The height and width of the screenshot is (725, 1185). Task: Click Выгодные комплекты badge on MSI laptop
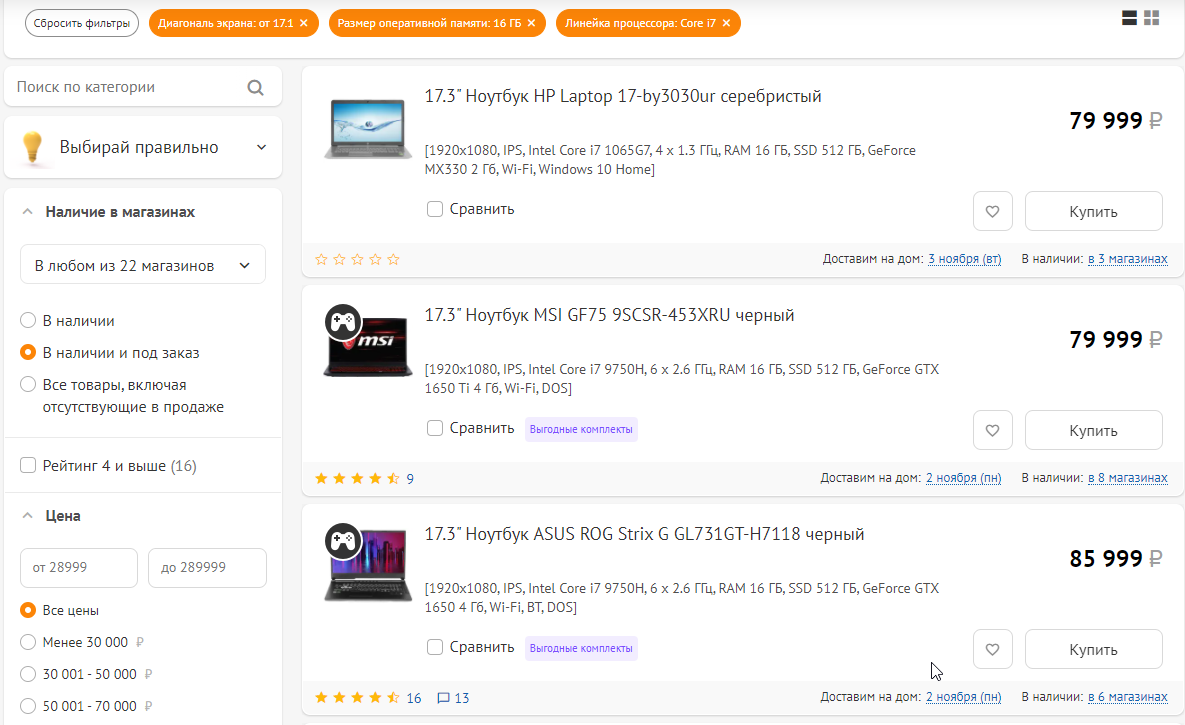click(x=581, y=429)
